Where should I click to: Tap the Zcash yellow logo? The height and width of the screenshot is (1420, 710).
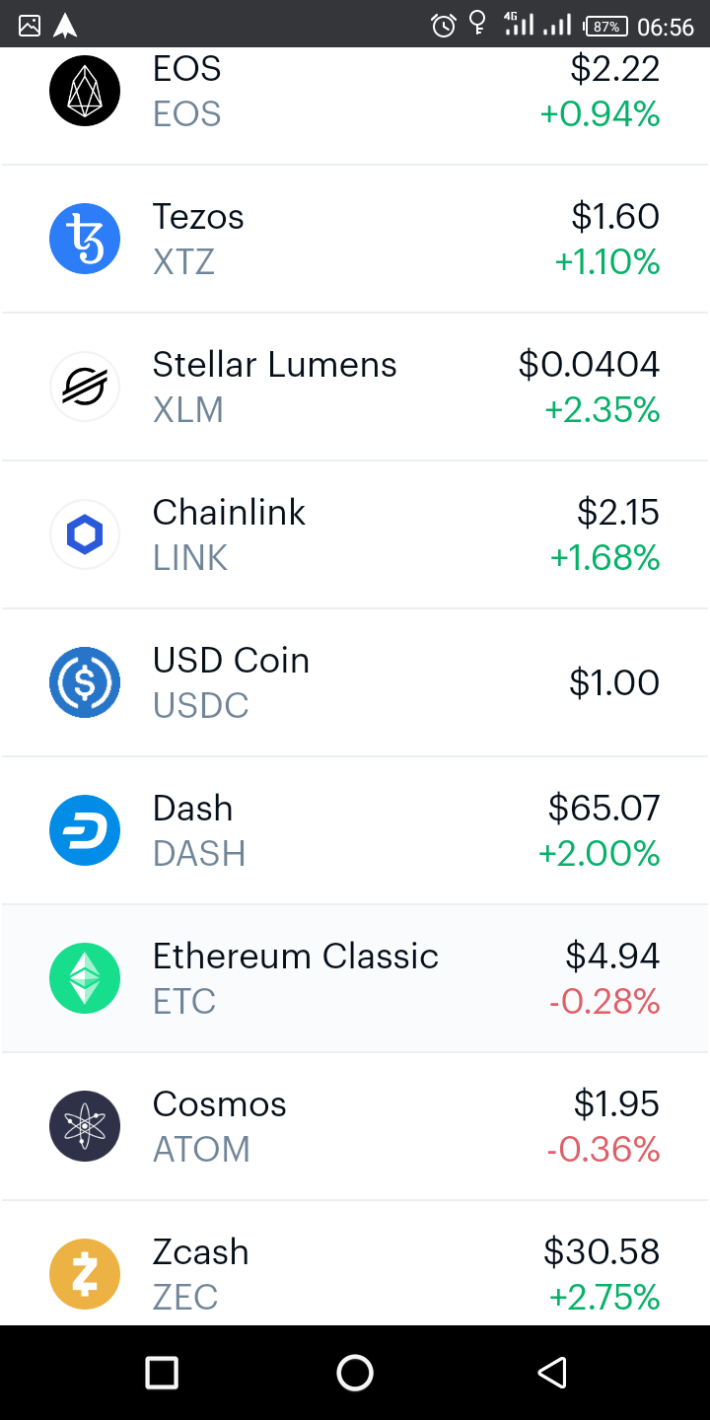[85, 1274]
